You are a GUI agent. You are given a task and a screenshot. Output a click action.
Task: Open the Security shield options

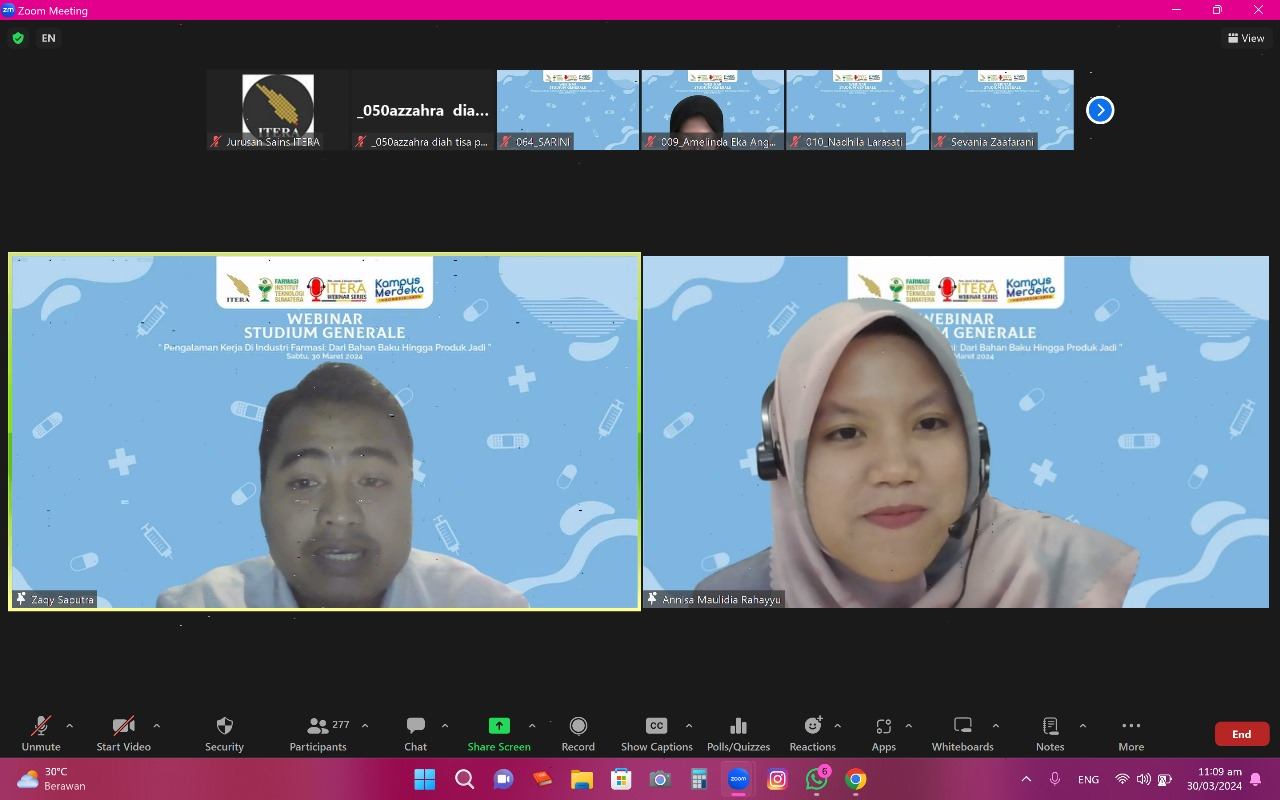click(224, 733)
